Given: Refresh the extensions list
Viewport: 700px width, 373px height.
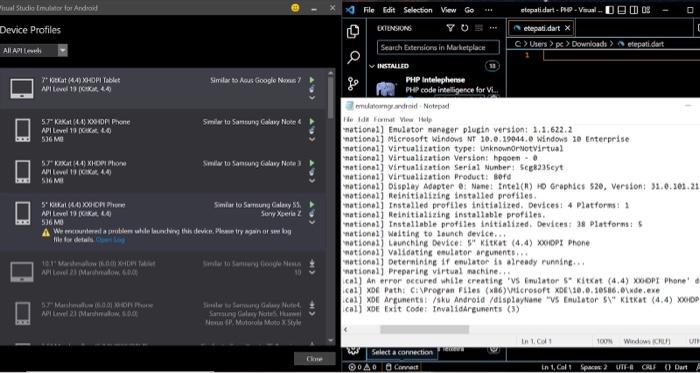Looking at the screenshot, I should click(464, 28).
